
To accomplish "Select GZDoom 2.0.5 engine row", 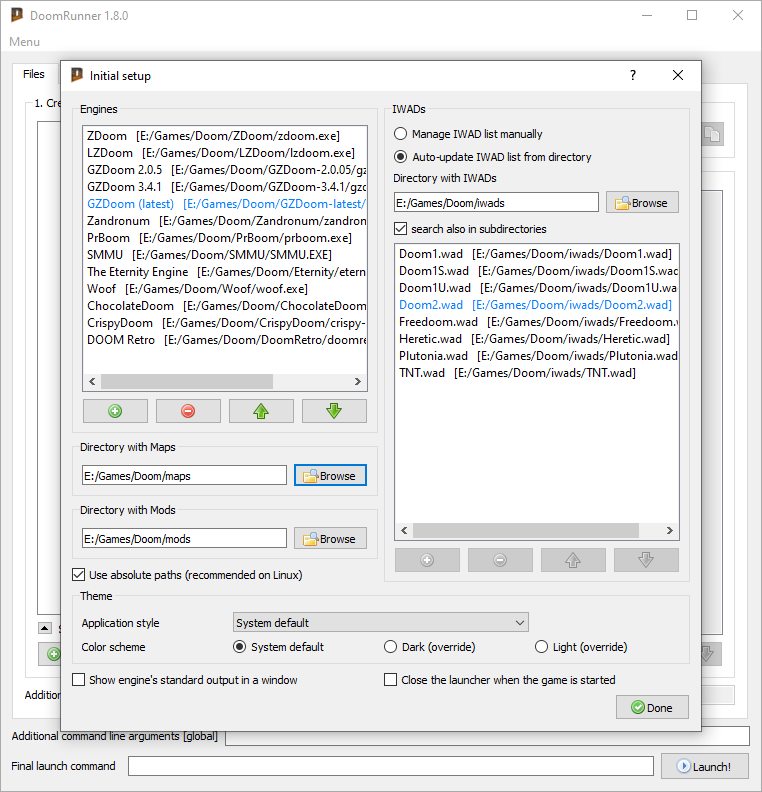I will (225, 170).
